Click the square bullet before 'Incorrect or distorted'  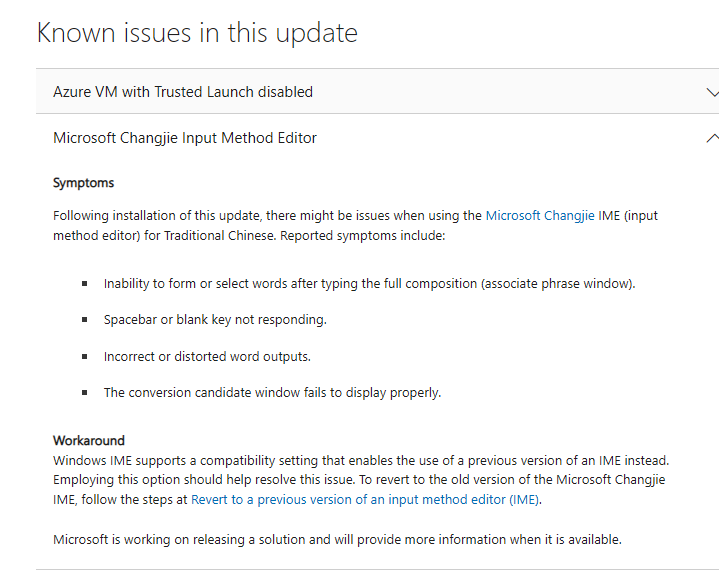point(84,356)
